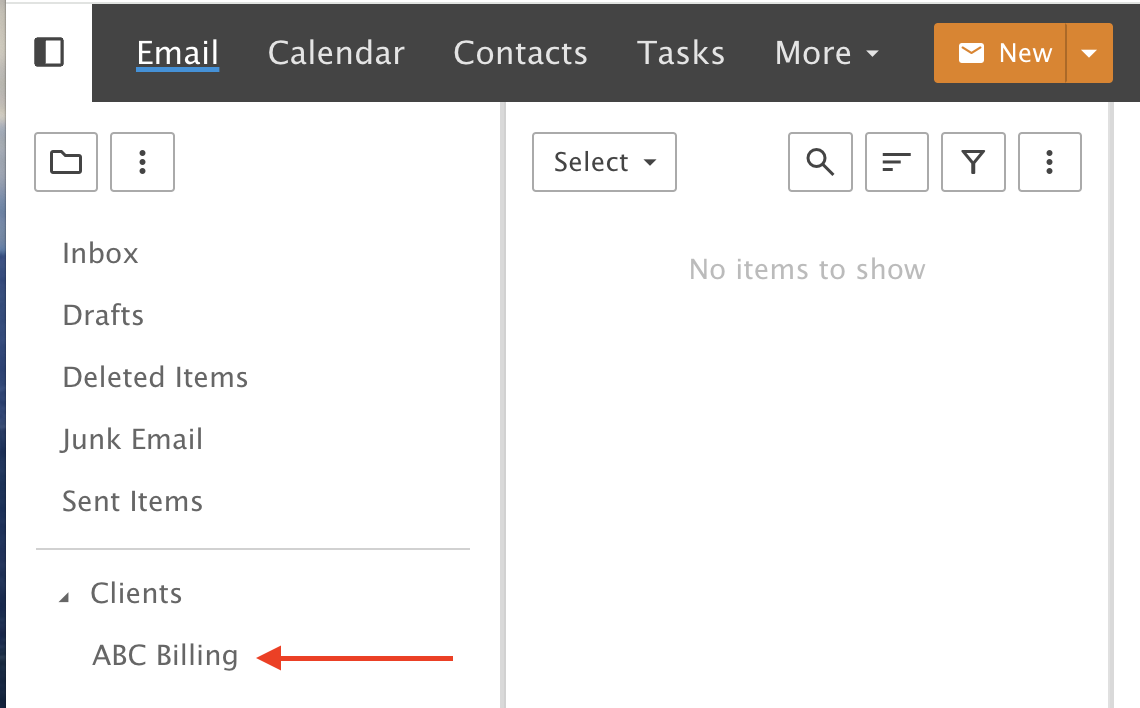Open the Drafts folder

tap(103, 315)
